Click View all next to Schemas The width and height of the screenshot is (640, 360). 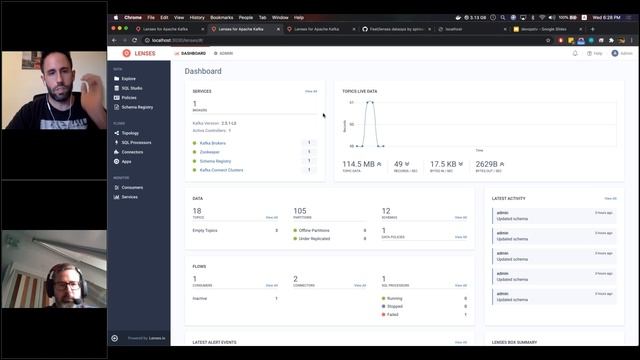pyautogui.click(x=461, y=218)
